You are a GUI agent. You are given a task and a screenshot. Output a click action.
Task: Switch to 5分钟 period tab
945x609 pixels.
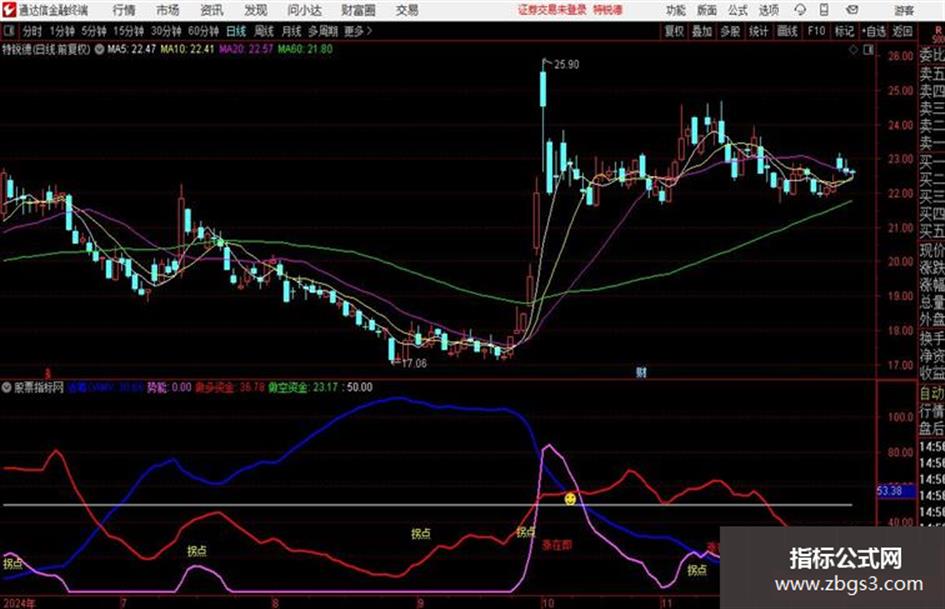click(x=94, y=31)
